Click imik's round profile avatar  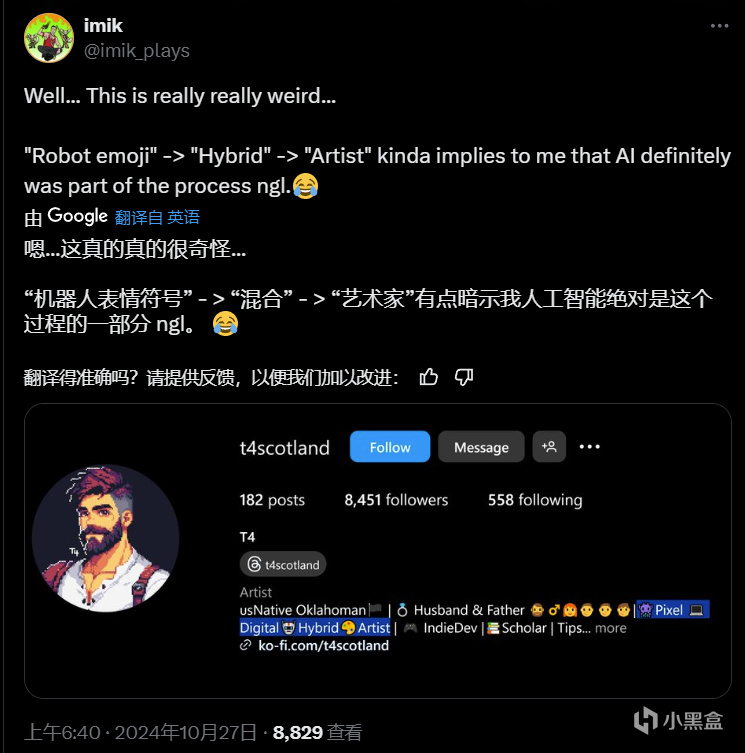49,38
